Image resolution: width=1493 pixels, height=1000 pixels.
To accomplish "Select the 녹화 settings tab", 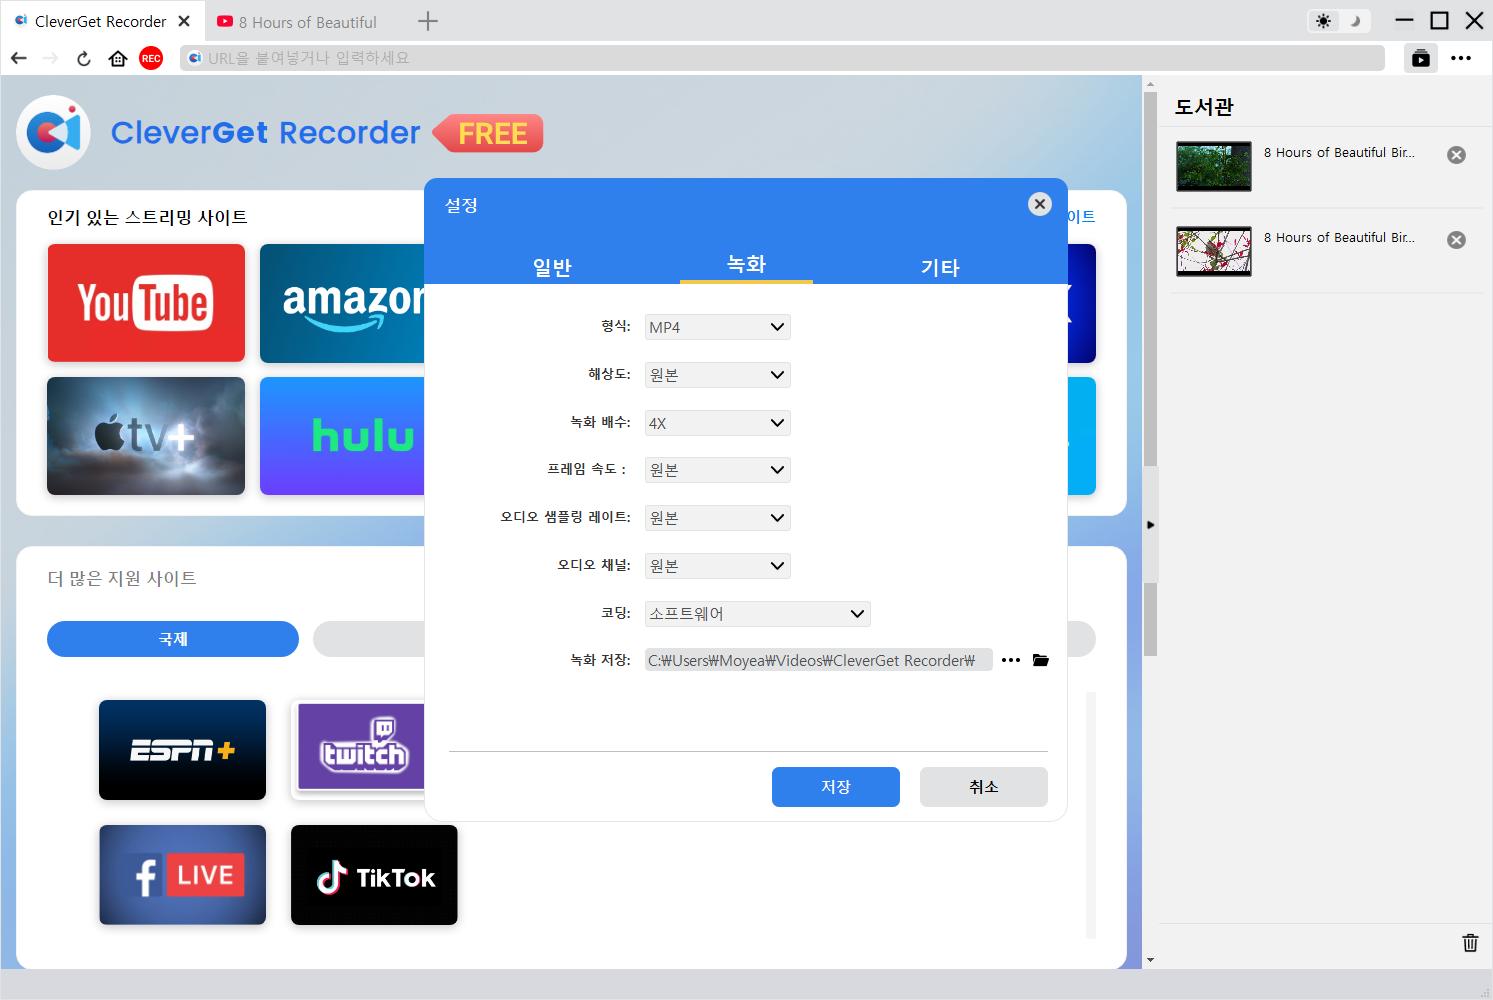I will pos(746,265).
